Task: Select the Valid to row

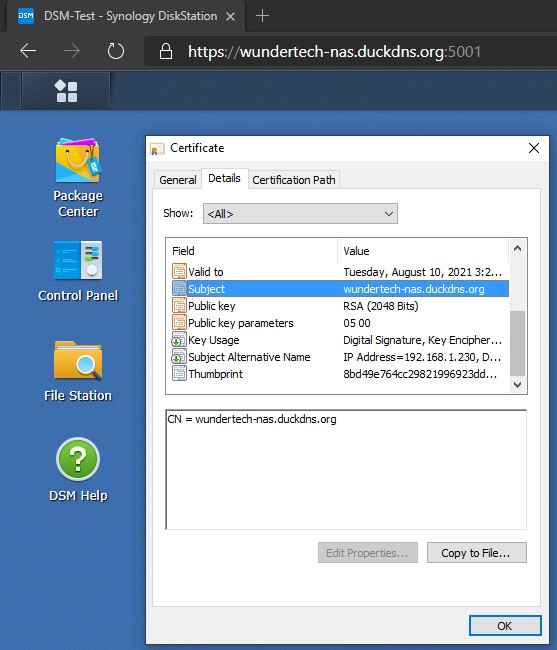Action: coord(340,272)
